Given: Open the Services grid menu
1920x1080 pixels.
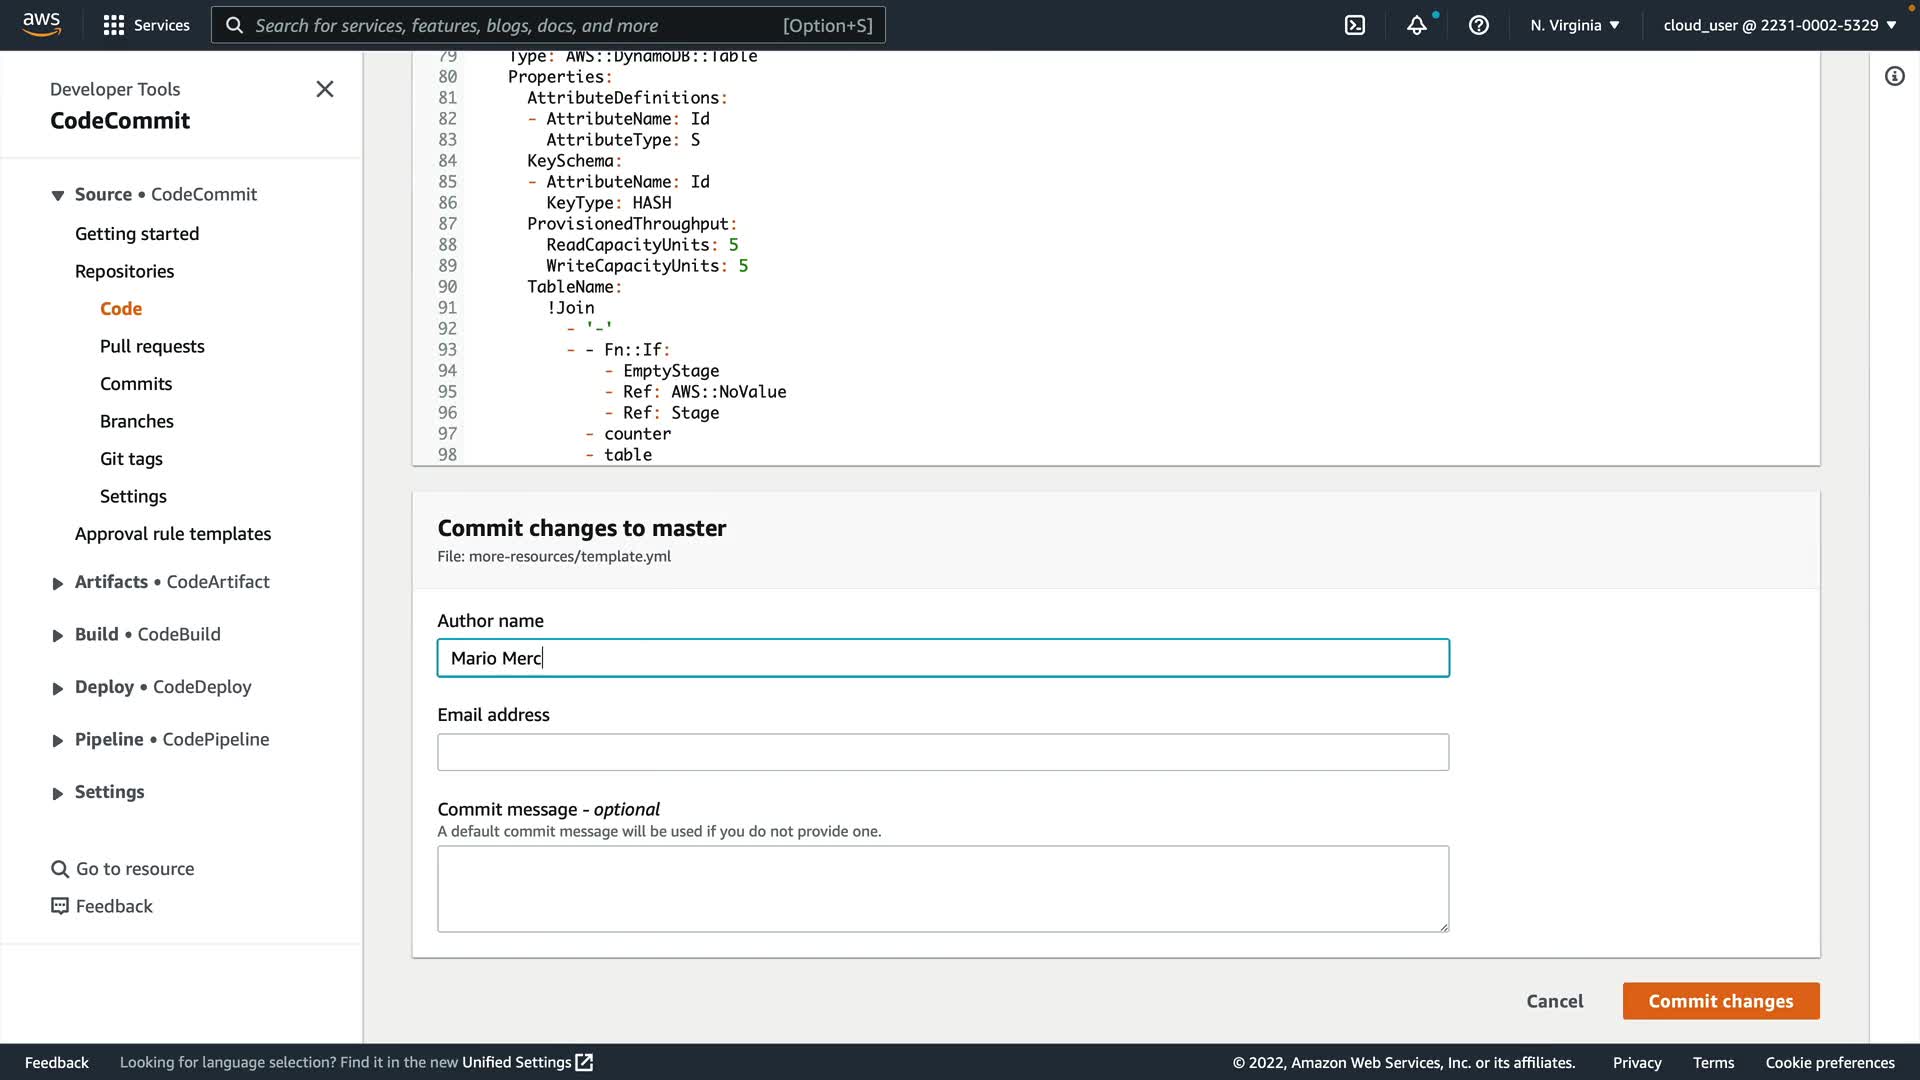Looking at the screenshot, I should tap(114, 25).
